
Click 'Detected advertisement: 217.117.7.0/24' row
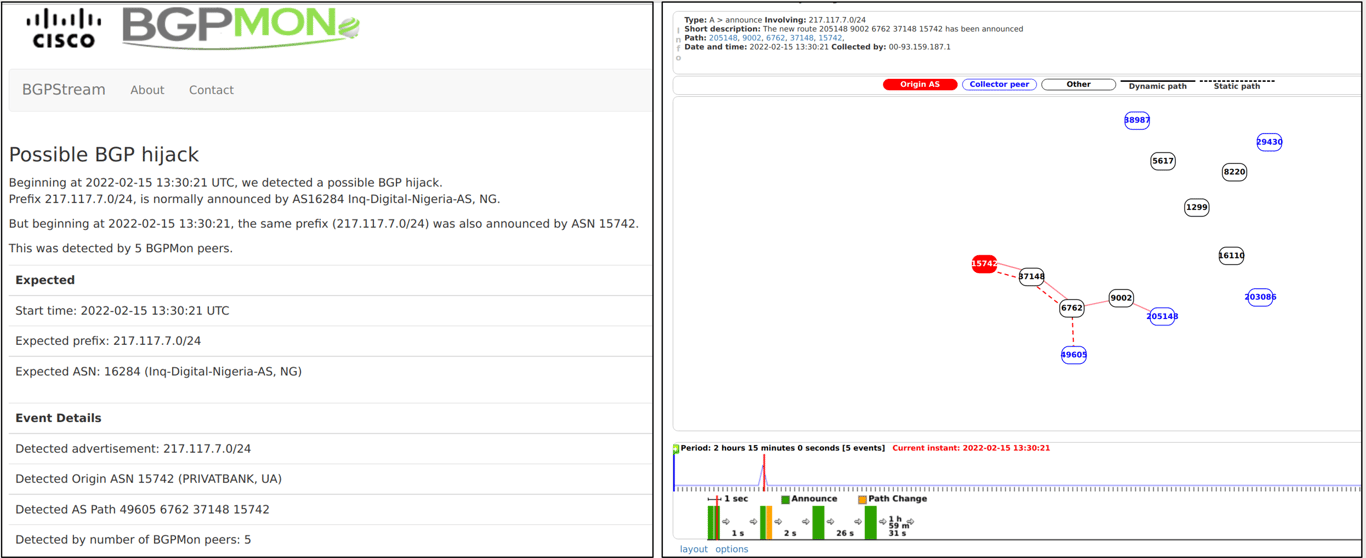[x=330, y=449]
